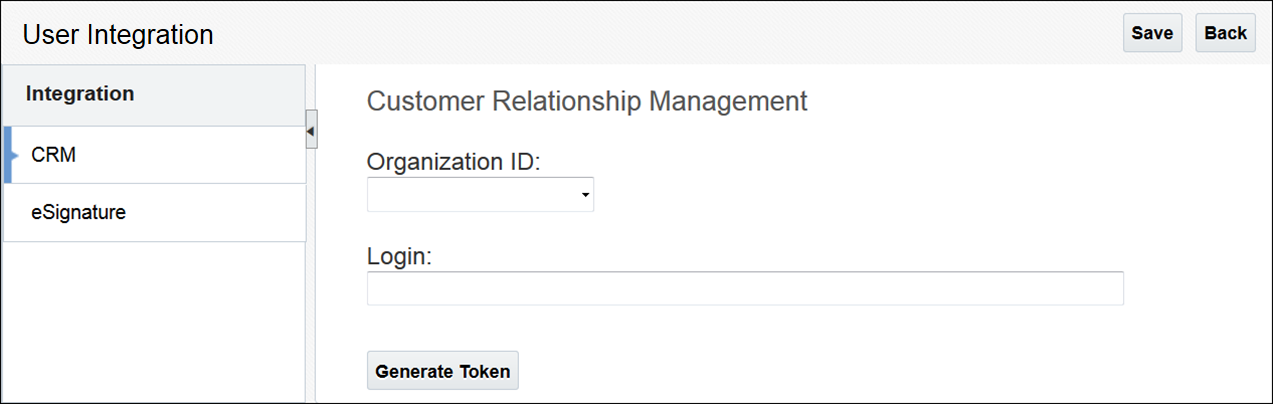Click the Customer Relationship Management heading

pos(587,101)
